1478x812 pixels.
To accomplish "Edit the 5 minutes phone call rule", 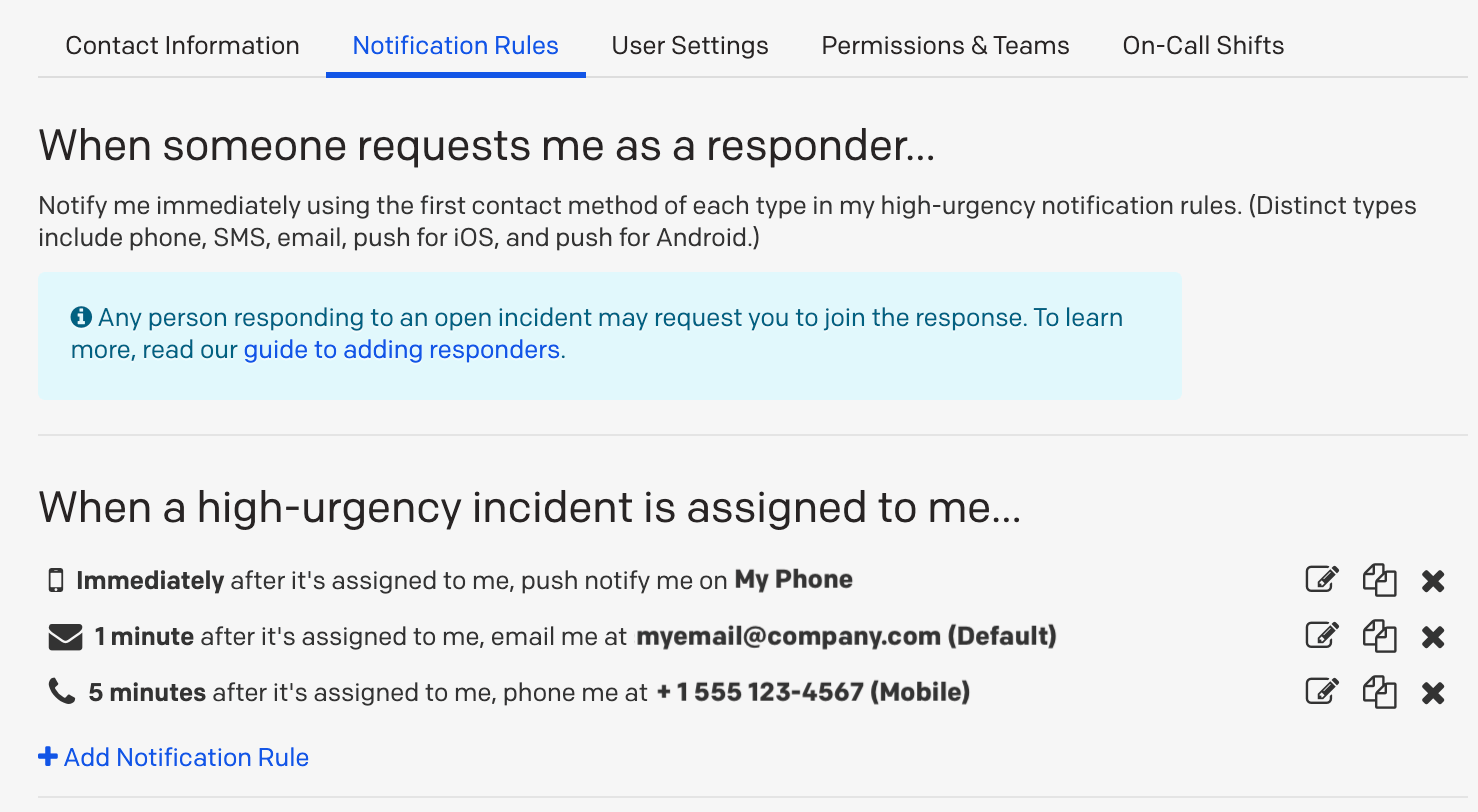I will tap(1321, 692).
